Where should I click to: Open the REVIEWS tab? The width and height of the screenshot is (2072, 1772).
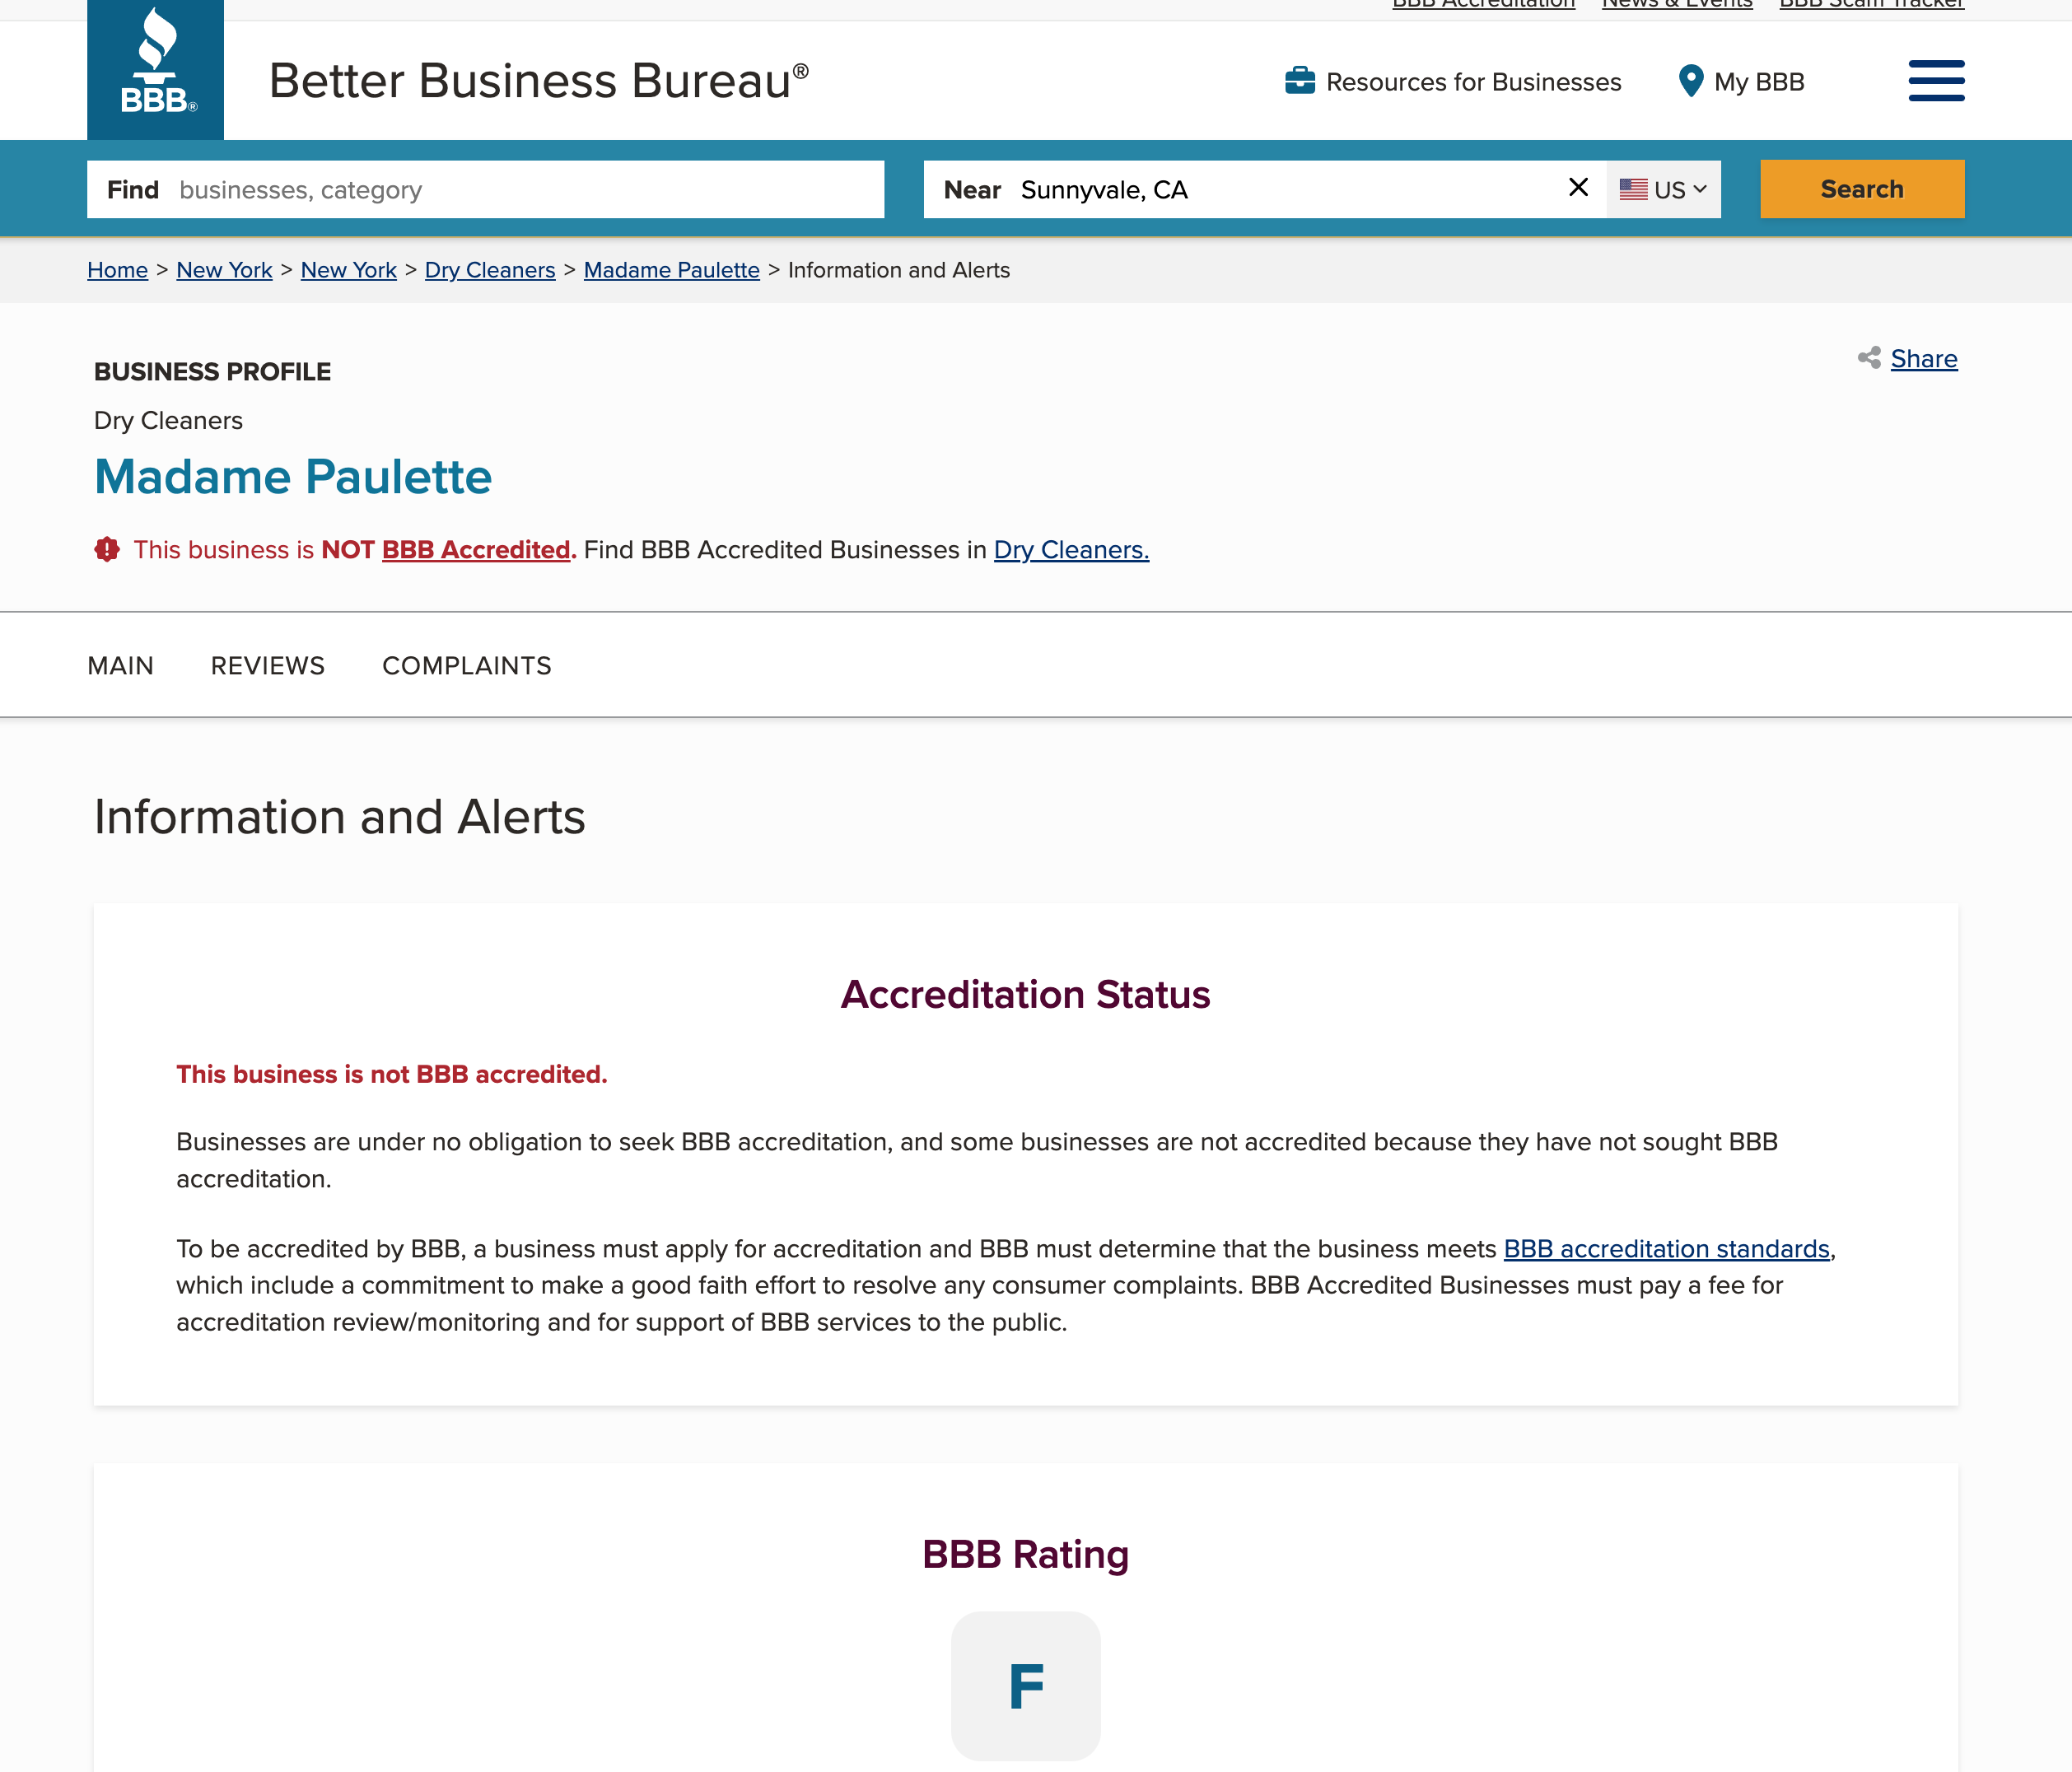(x=268, y=666)
